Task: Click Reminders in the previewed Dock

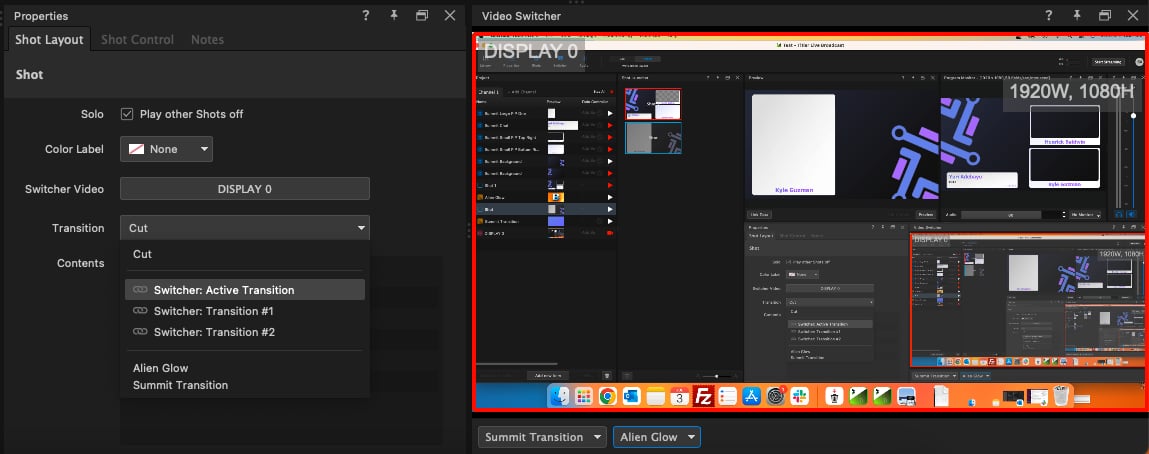Action: click(x=727, y=396)
